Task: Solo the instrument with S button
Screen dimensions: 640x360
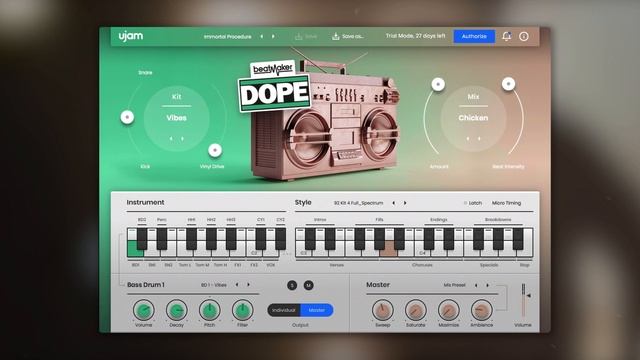Action: pyautogui.click(x=292, y=285)
